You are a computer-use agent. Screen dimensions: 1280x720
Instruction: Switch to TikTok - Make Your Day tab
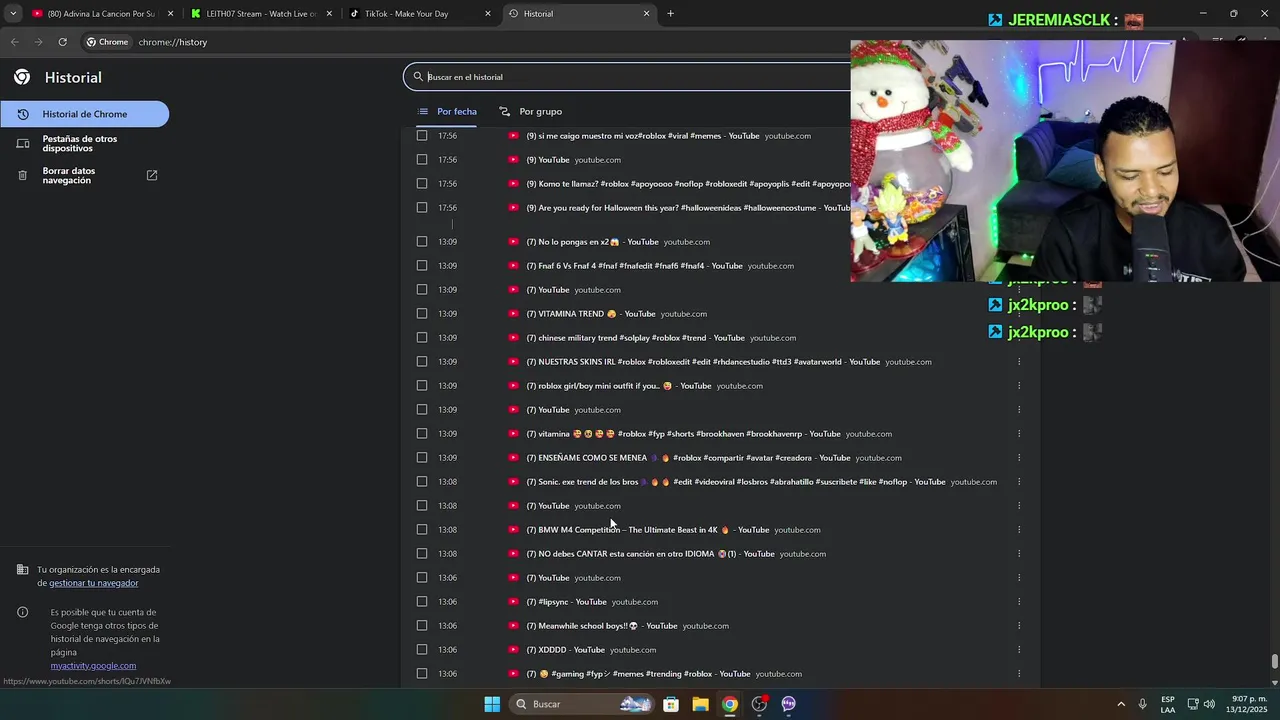[419, 14]
